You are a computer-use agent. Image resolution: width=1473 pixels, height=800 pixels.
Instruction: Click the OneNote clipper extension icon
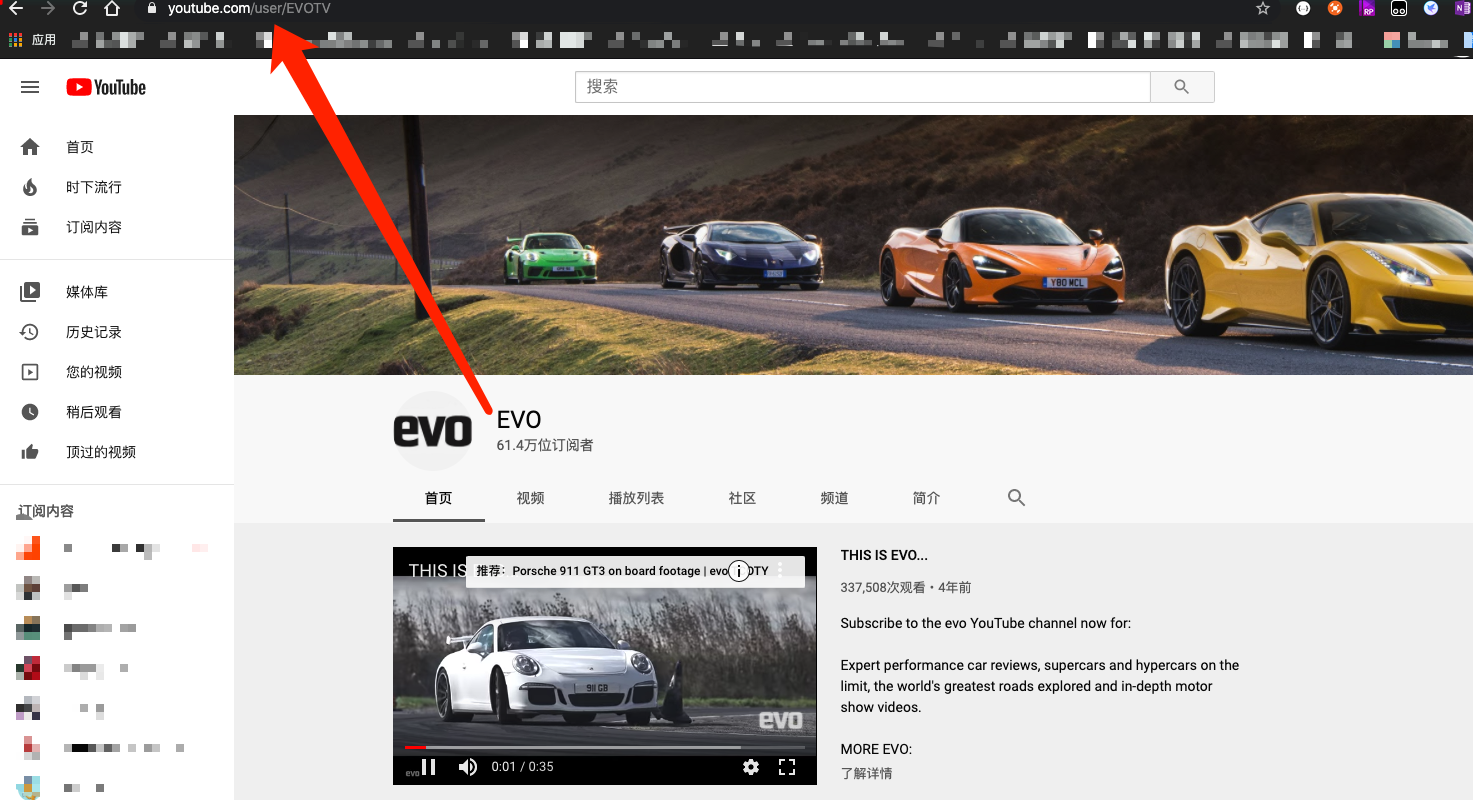point(1463,9)
